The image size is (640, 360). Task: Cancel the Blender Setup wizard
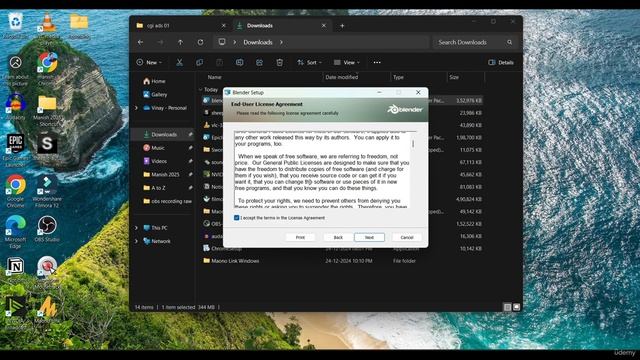pyautogui.click(x=407, y=237)
